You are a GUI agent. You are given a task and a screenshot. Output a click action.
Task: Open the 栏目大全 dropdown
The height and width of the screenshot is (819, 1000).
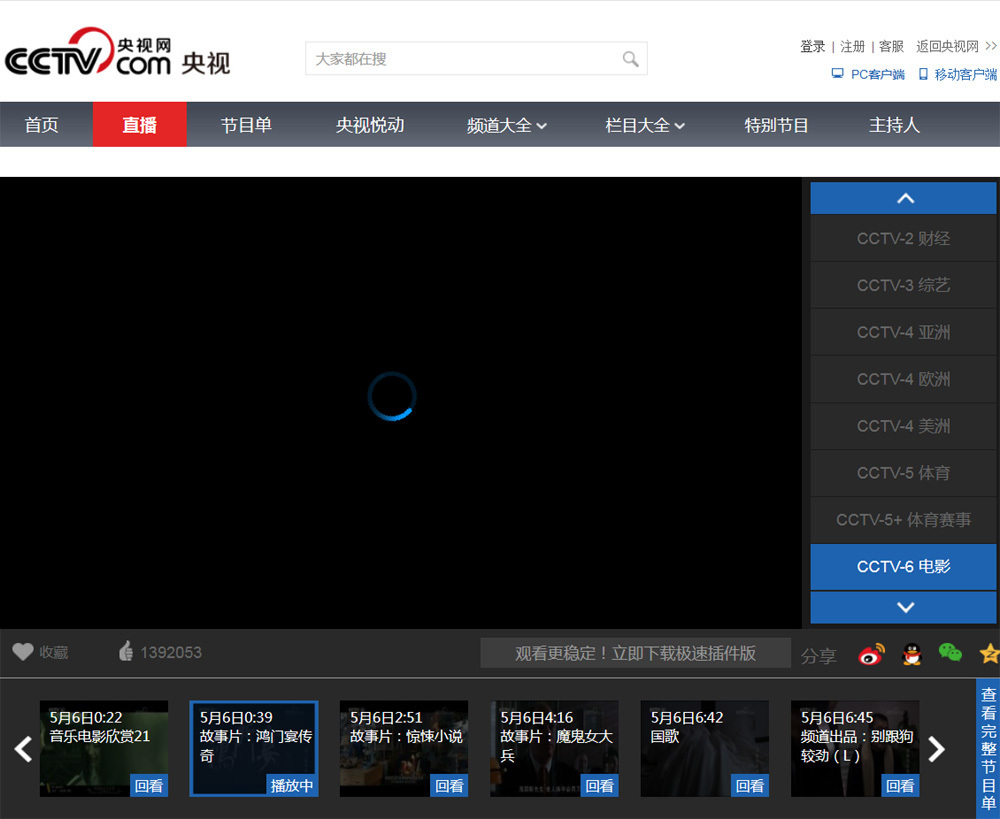pos(643,124)
